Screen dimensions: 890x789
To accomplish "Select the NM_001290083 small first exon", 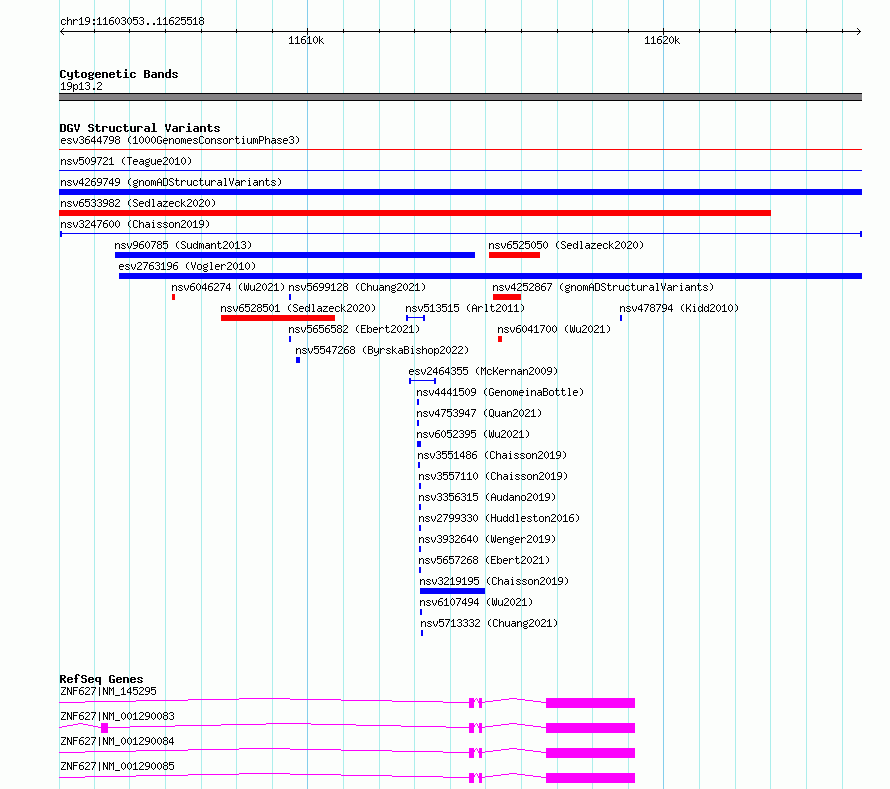I will click(104, 728).
